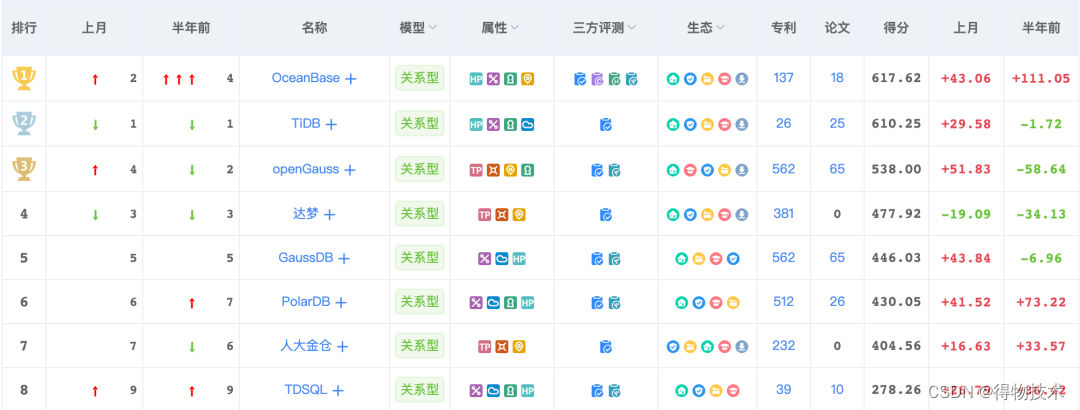Expand TDSQL with its plus sign
This screenshot has height=410, width=1080.
(x=338, y=390)
